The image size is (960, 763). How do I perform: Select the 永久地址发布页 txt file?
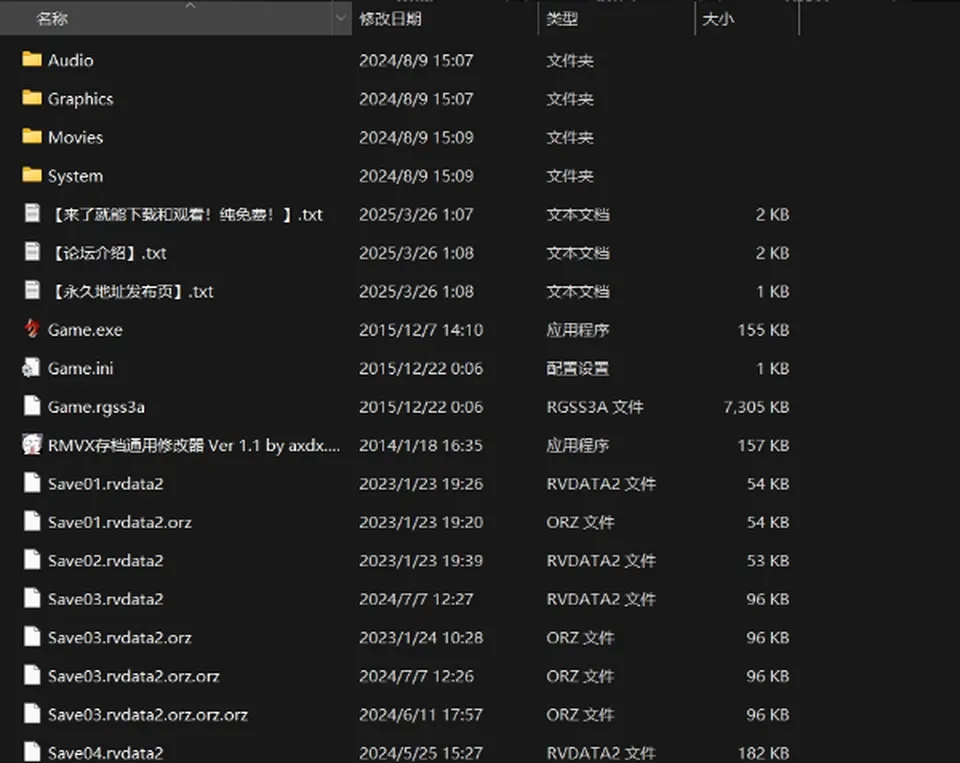[131, 291]
